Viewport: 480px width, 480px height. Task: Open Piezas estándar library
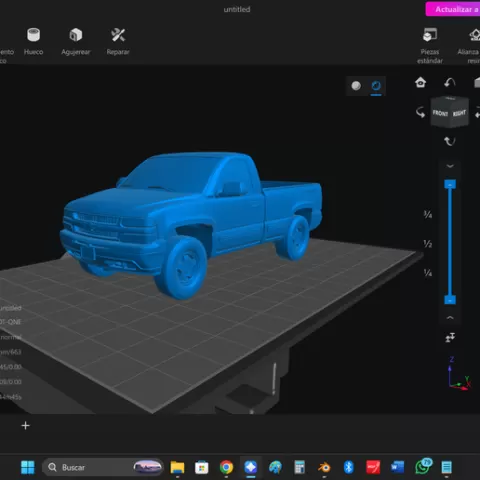click(x=430, y=46)
